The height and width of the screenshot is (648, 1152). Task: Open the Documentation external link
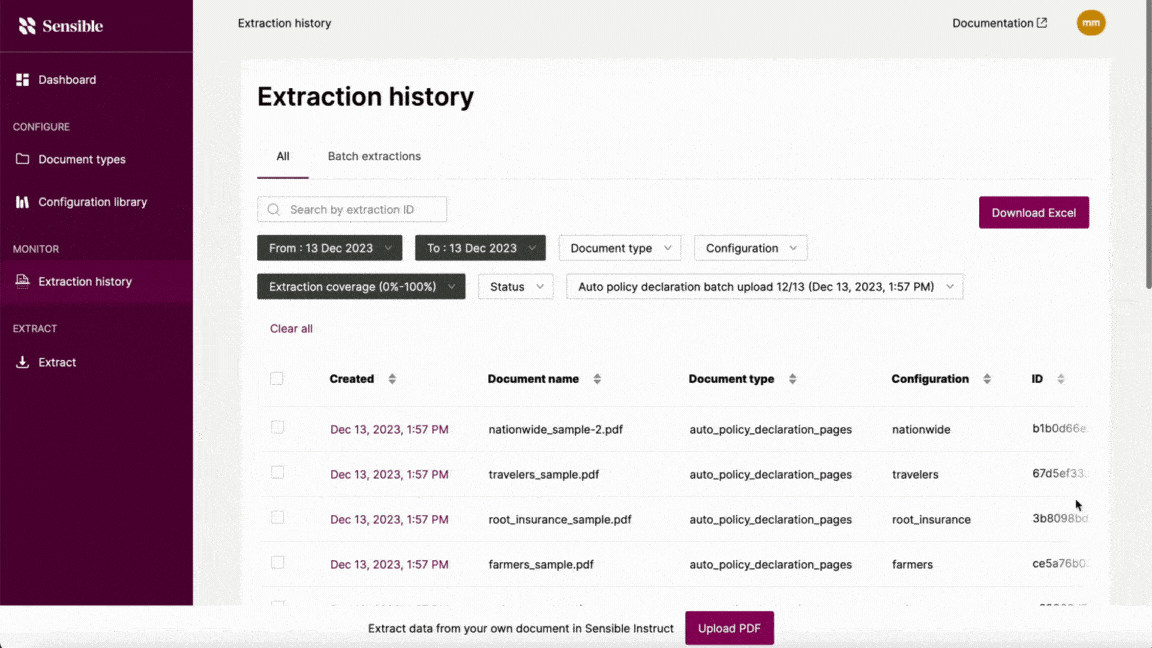point(999,23)
